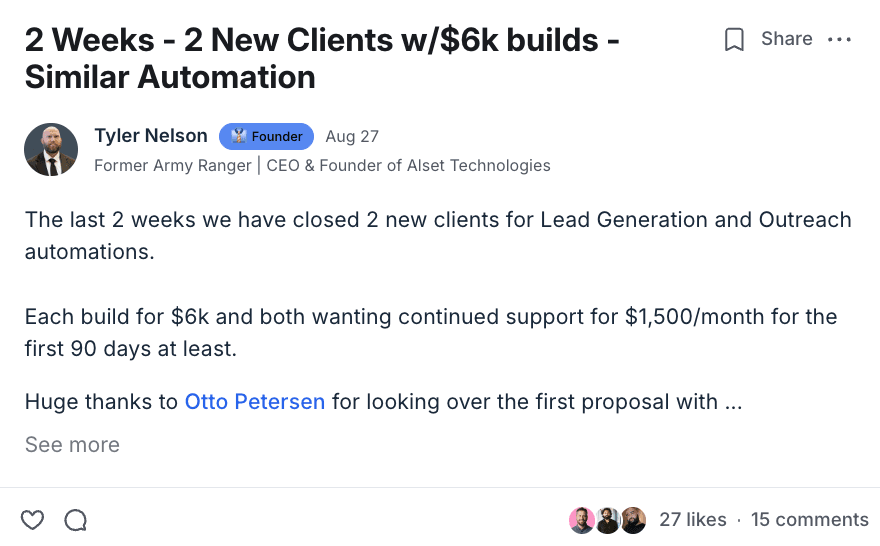
Task: Click the middle liker avatar
Action: pyautogui.click(x=607, y=520)
